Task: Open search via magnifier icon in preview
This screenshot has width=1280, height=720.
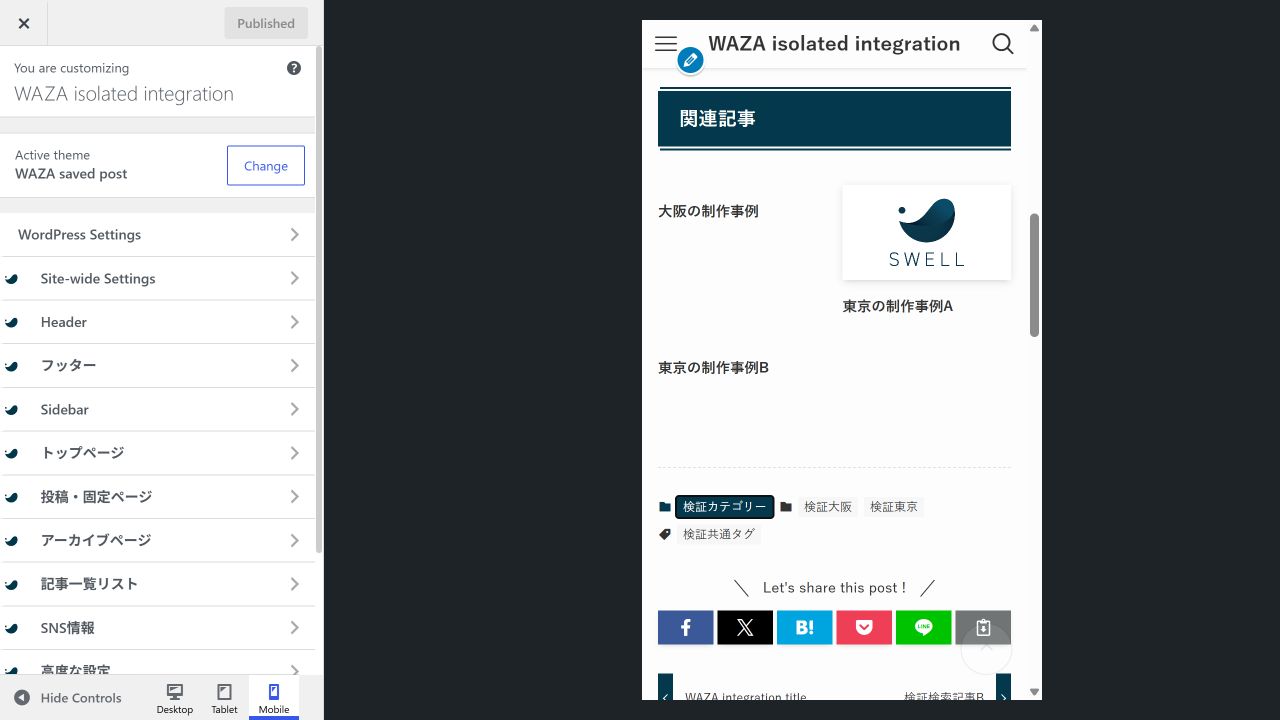Action: tap(1003, 44)
